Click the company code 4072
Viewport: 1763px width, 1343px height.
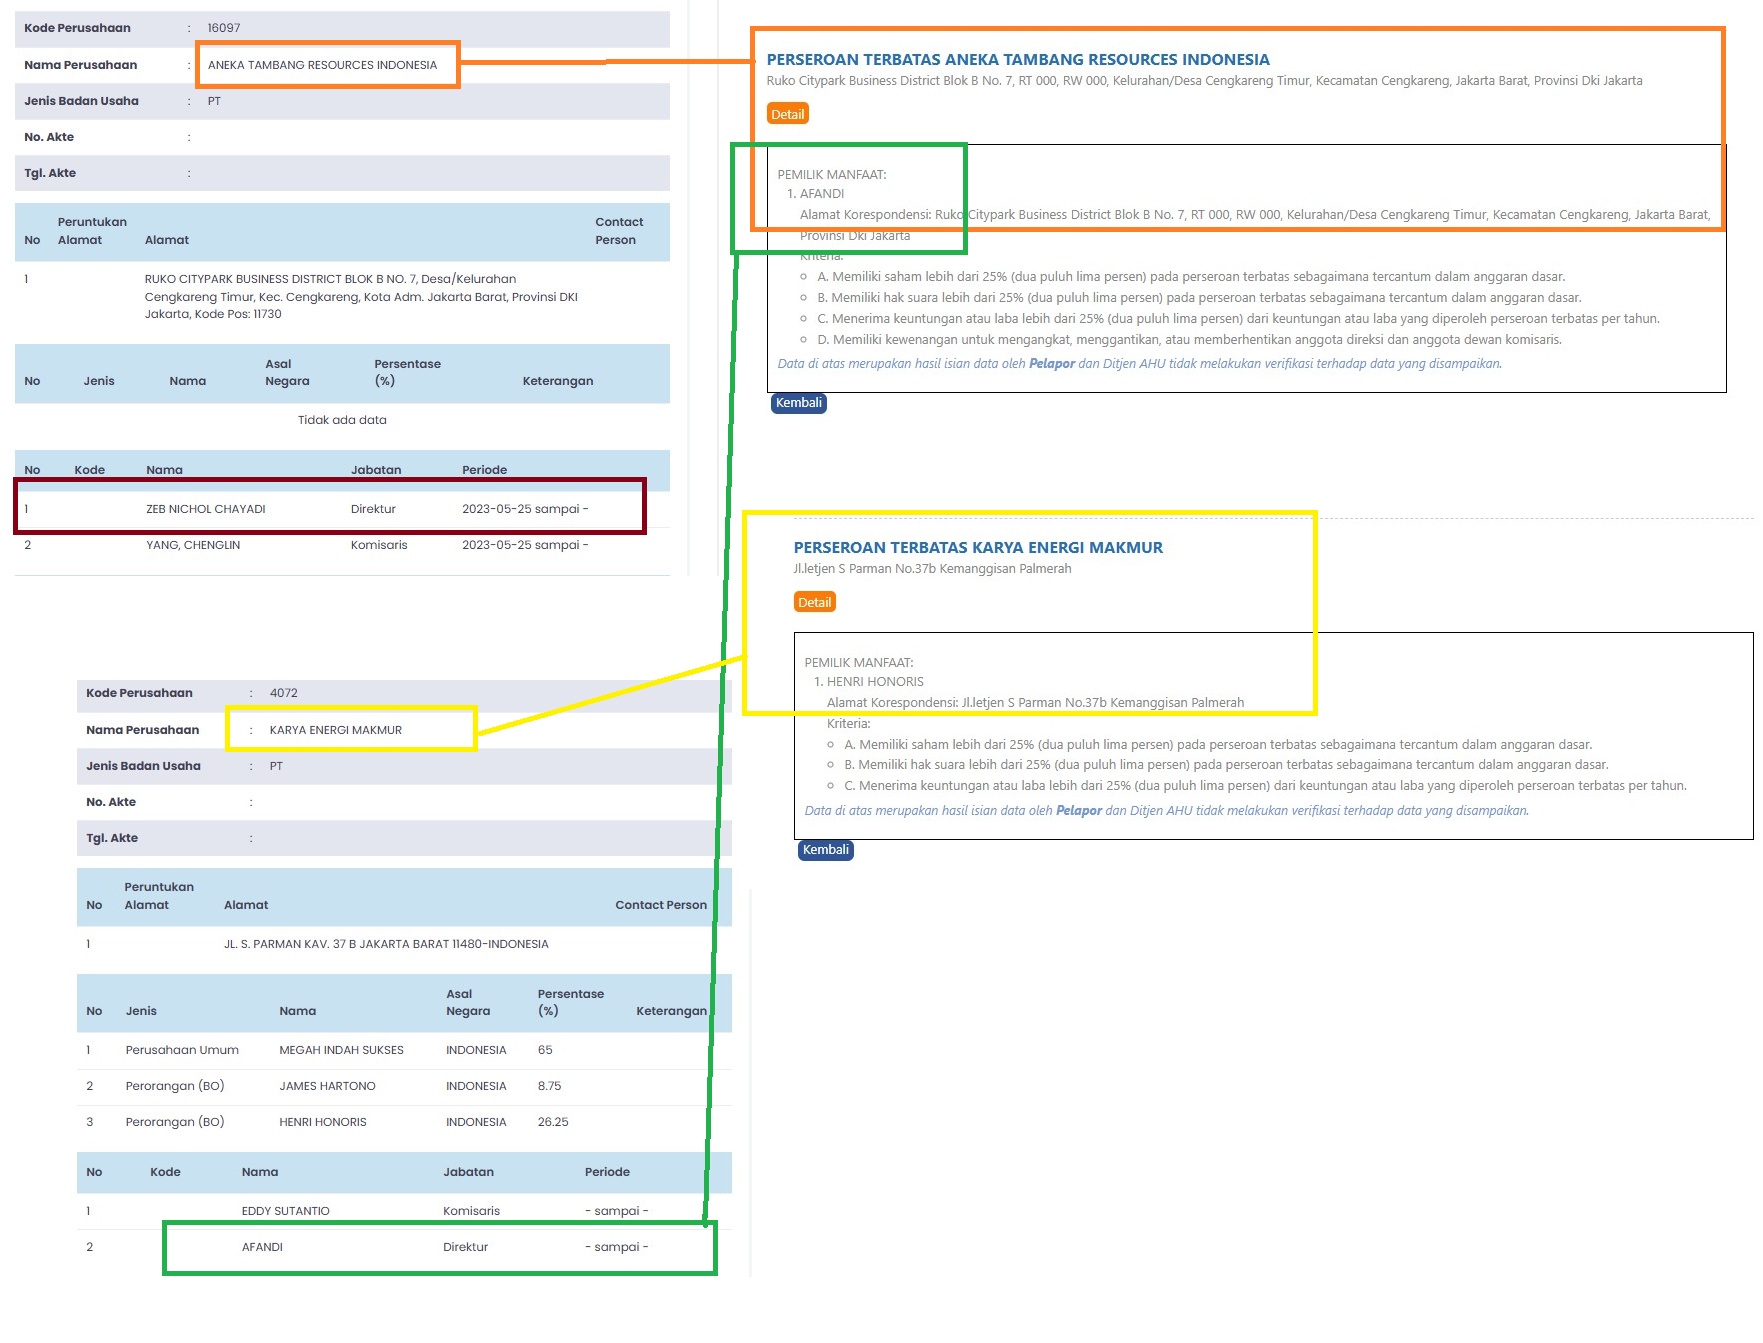coord(284,693)
